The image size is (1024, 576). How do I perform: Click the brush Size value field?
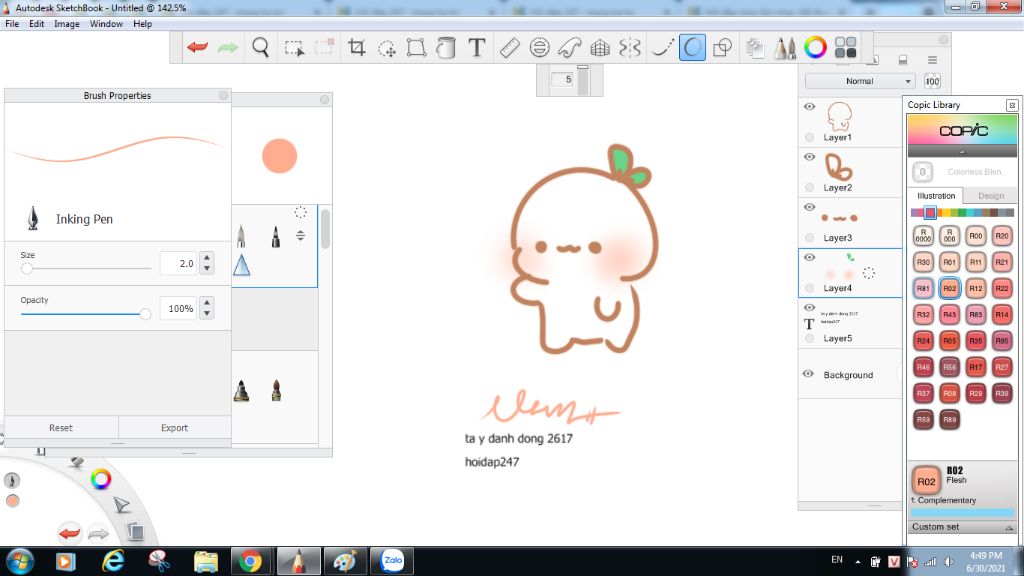(x=178, y=263)
